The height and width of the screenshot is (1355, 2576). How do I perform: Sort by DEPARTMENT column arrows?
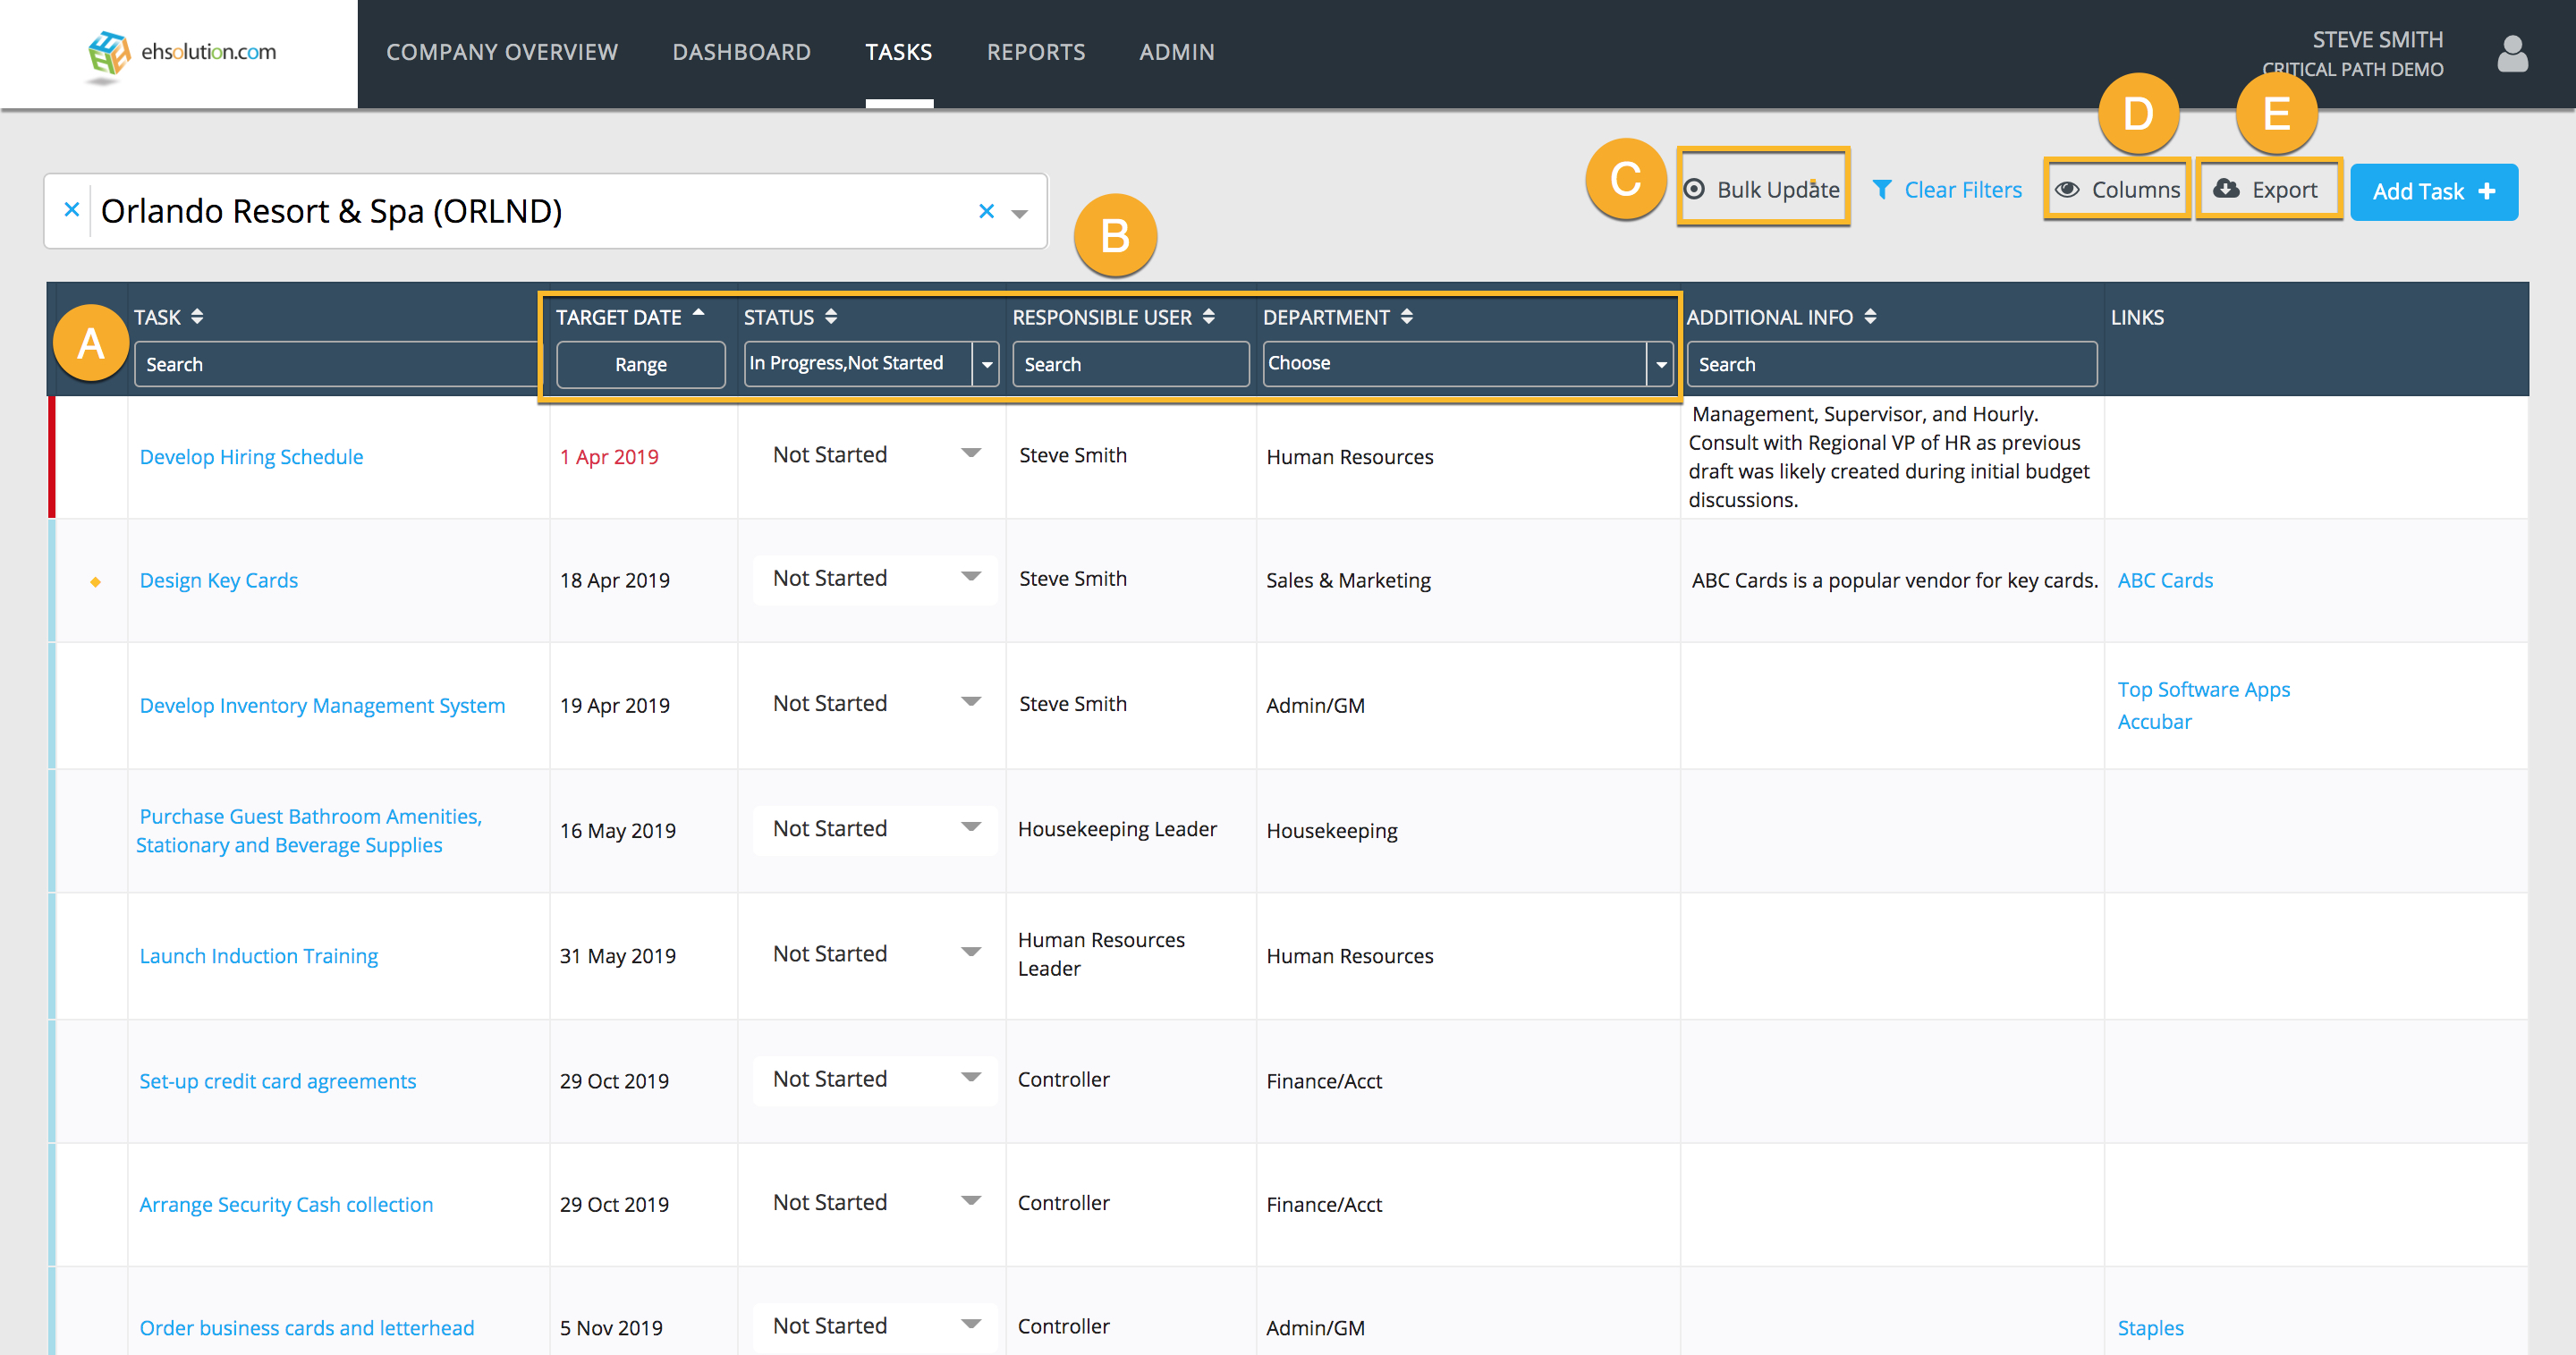[1407, 316]
